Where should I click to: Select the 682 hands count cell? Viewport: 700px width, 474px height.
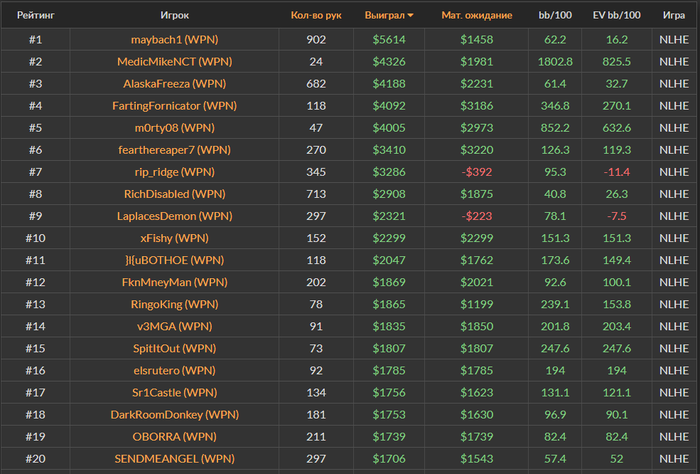pyautogui.click(x=316, y=84)
